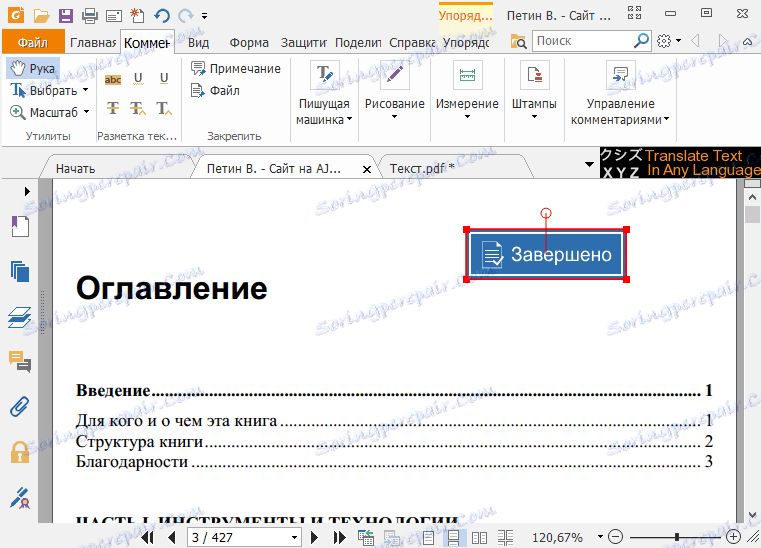Expand the Штампы dropdown arrow

534,116
